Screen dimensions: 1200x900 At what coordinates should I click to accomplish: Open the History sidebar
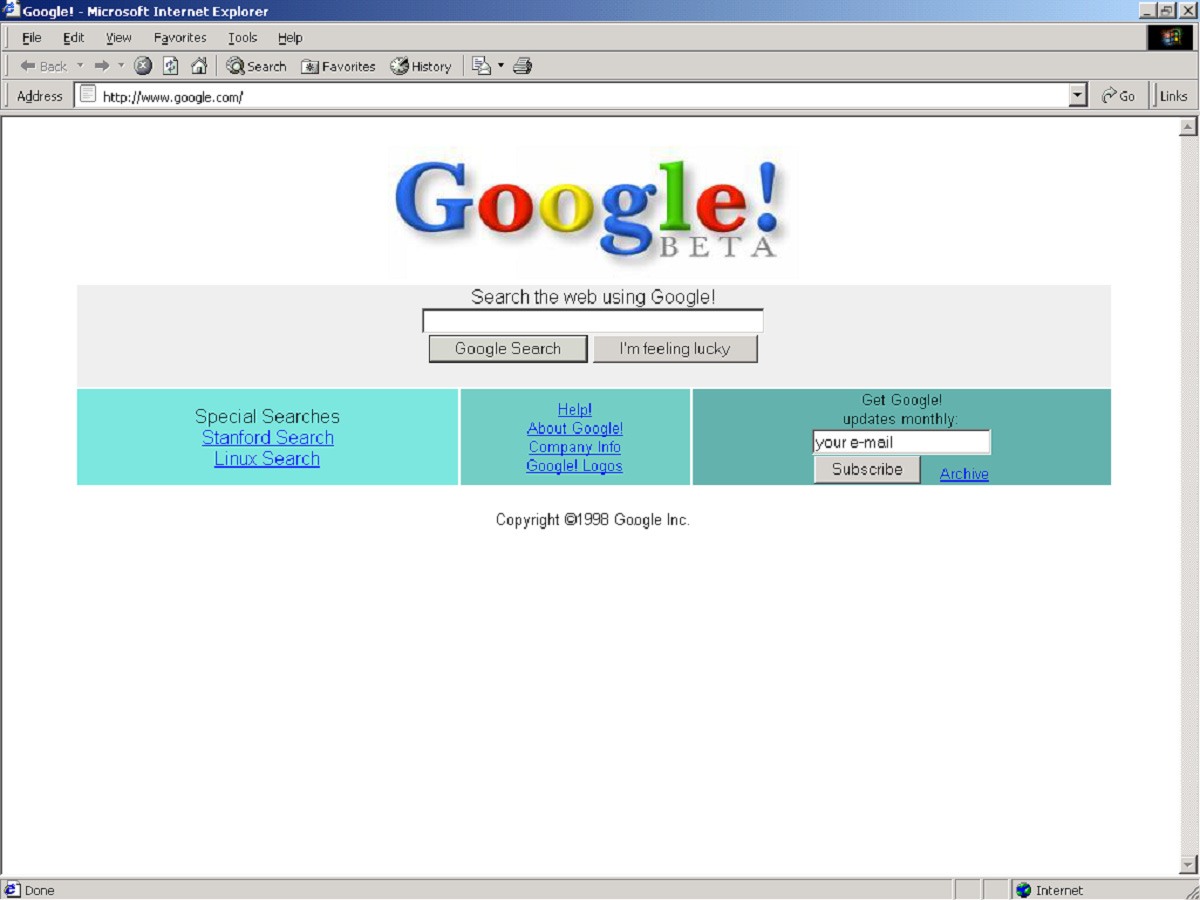(x=421, y=66)
